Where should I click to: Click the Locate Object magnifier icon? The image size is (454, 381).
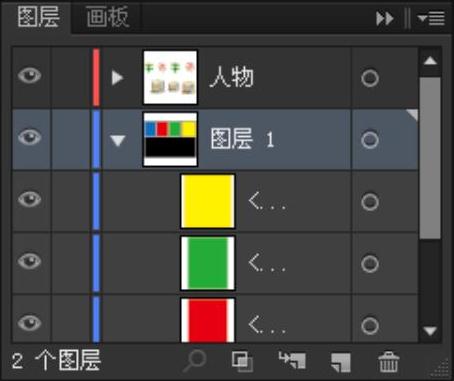pyautogui.click(x=195, y=361)
